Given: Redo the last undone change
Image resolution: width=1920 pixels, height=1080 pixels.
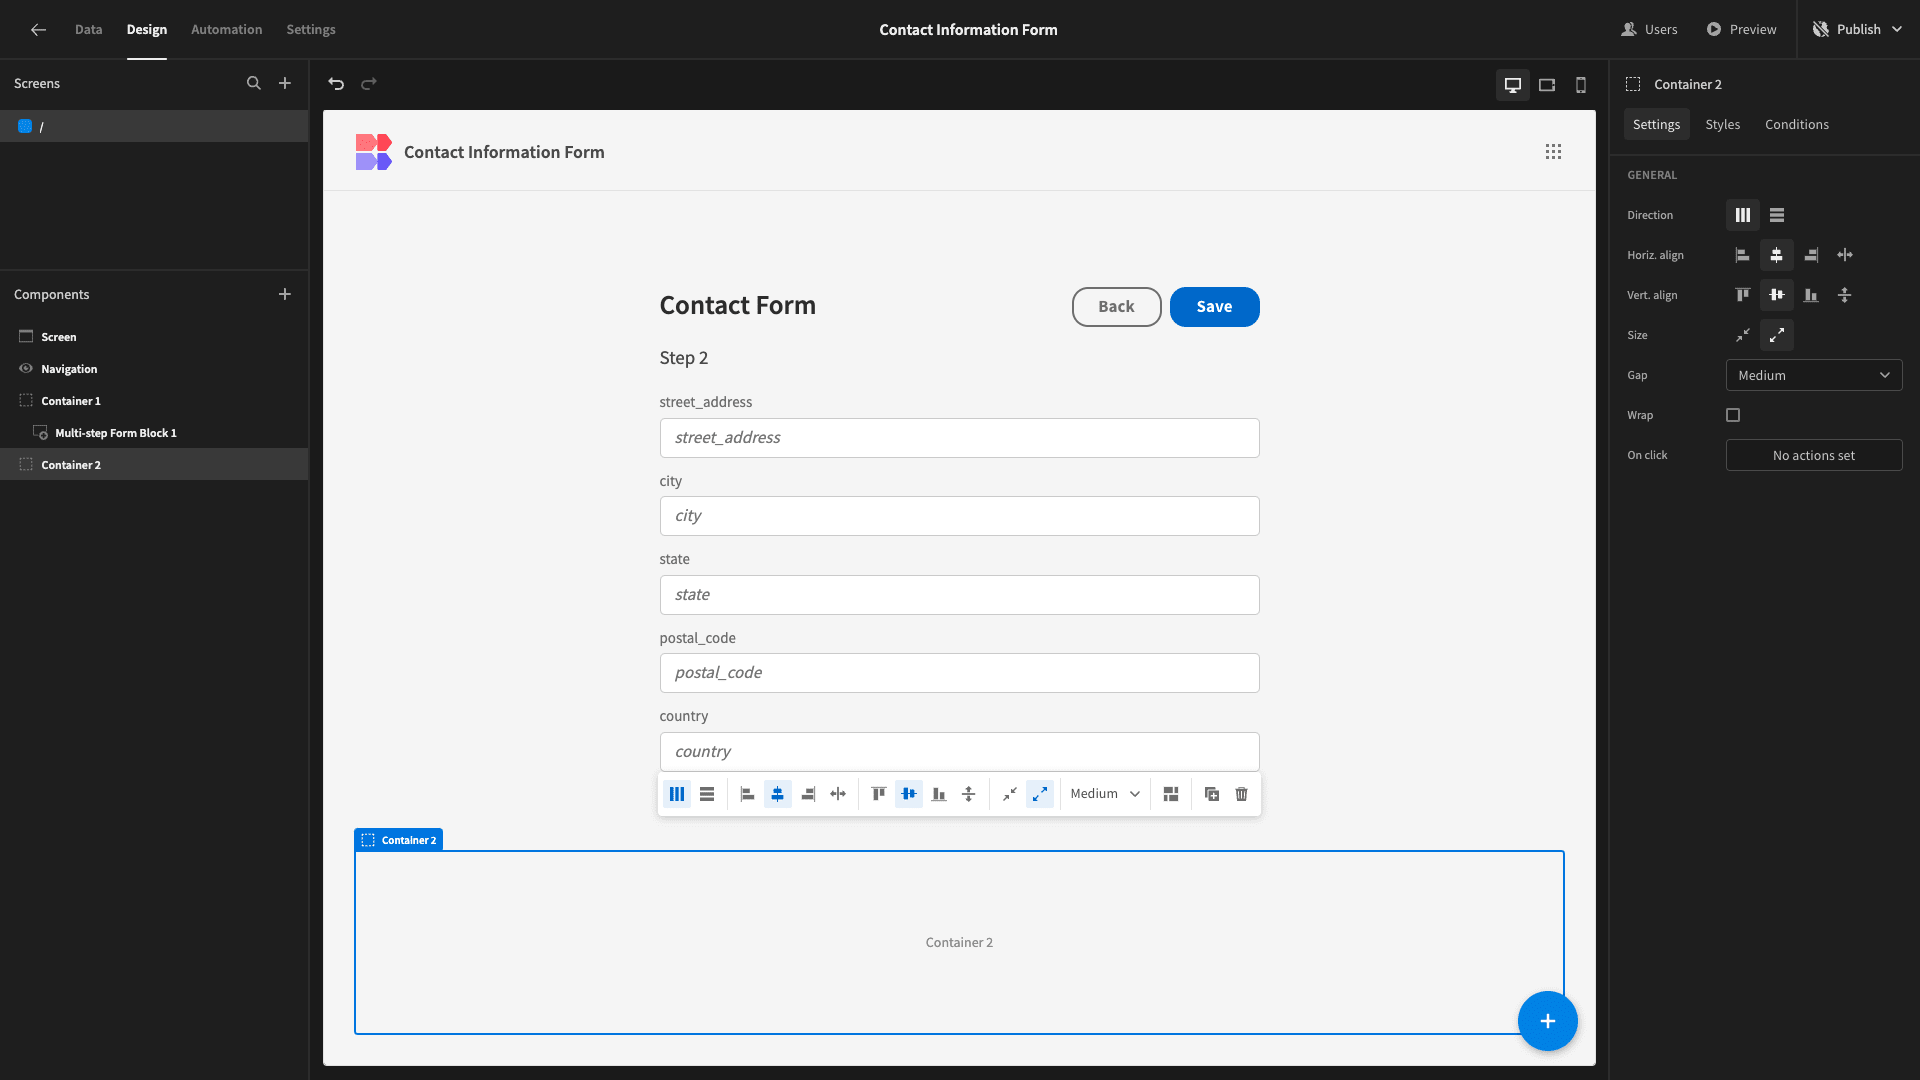Looking at the screenshot, I should click(369, 84).
